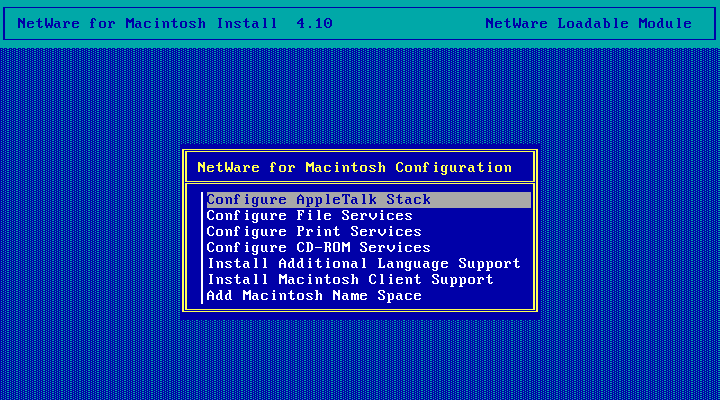Viewport: 720px width, 400px height.
Task: Click NetWare for Macintosh Install 4.10 header
Action: [175, 23]
